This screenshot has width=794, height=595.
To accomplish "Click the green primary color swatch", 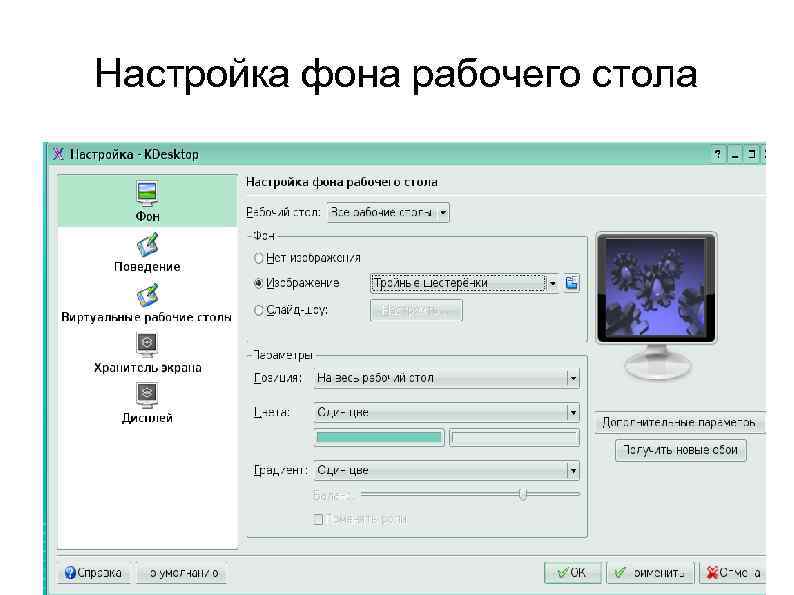I will (379, 438).
